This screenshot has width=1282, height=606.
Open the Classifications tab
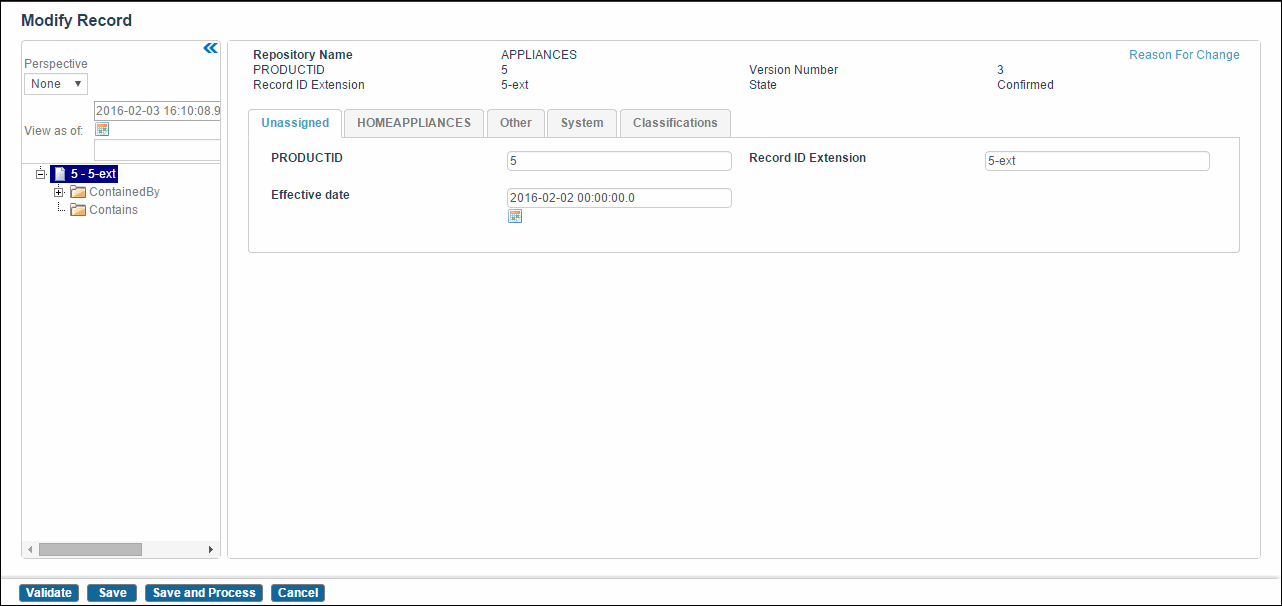coord(675,123)
